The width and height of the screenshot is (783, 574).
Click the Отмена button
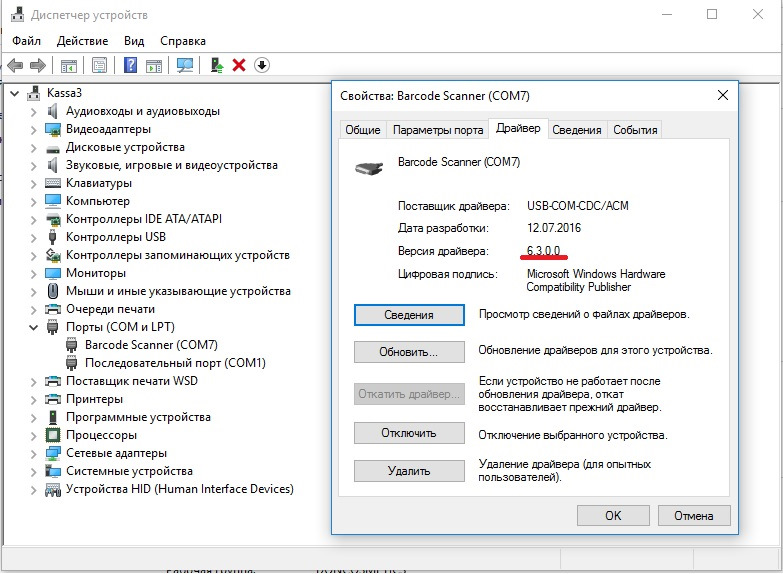pyautogui.click(x=694, y=516)
